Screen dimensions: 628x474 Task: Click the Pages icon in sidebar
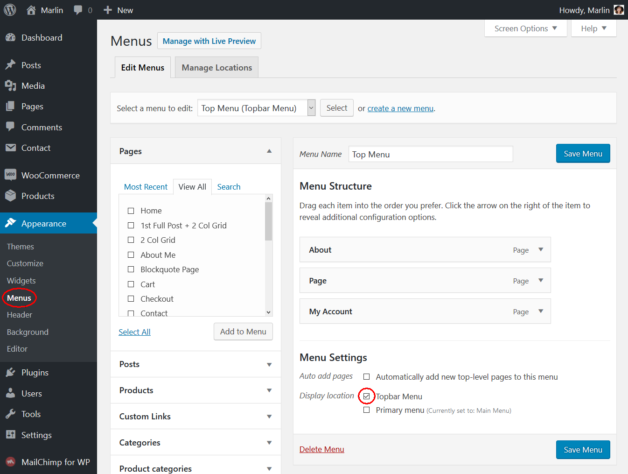(10, 106)
